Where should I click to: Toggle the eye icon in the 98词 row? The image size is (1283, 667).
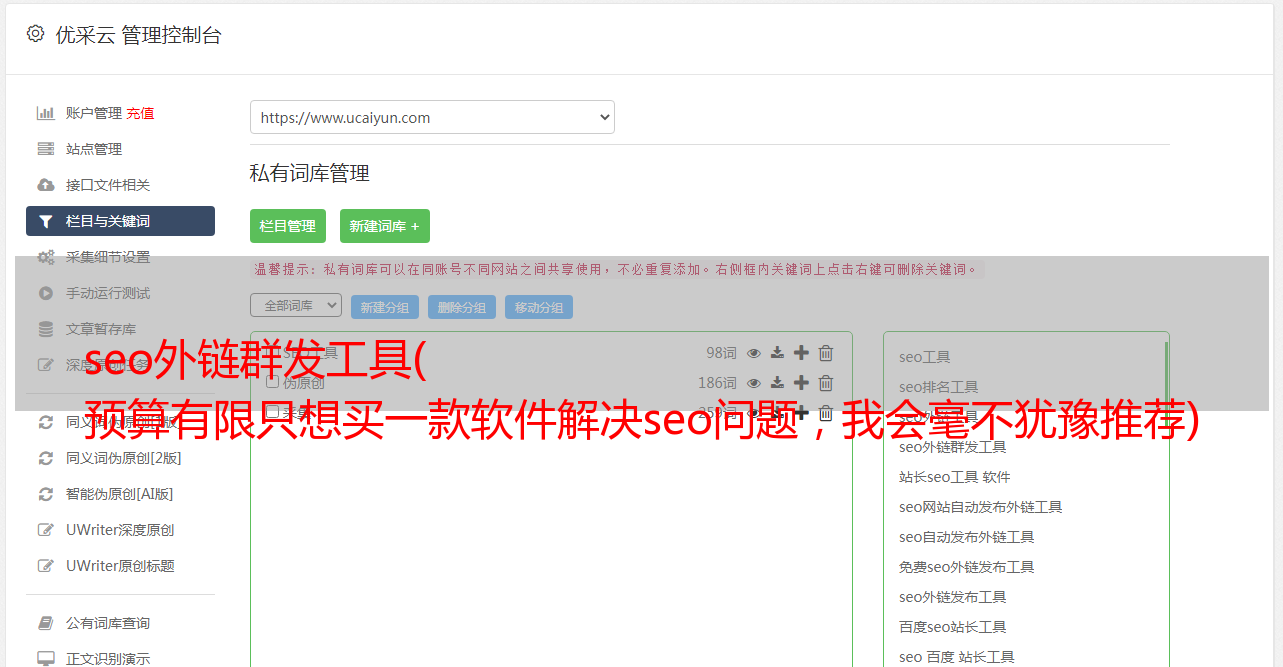pos(754,353)
